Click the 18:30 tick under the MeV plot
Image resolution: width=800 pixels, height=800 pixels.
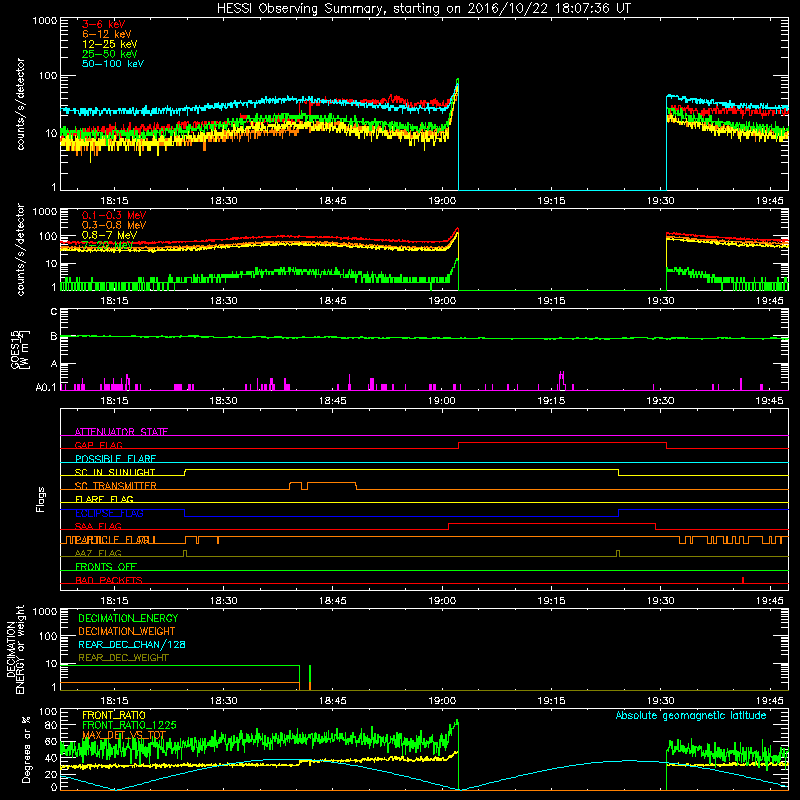point(223,301)
